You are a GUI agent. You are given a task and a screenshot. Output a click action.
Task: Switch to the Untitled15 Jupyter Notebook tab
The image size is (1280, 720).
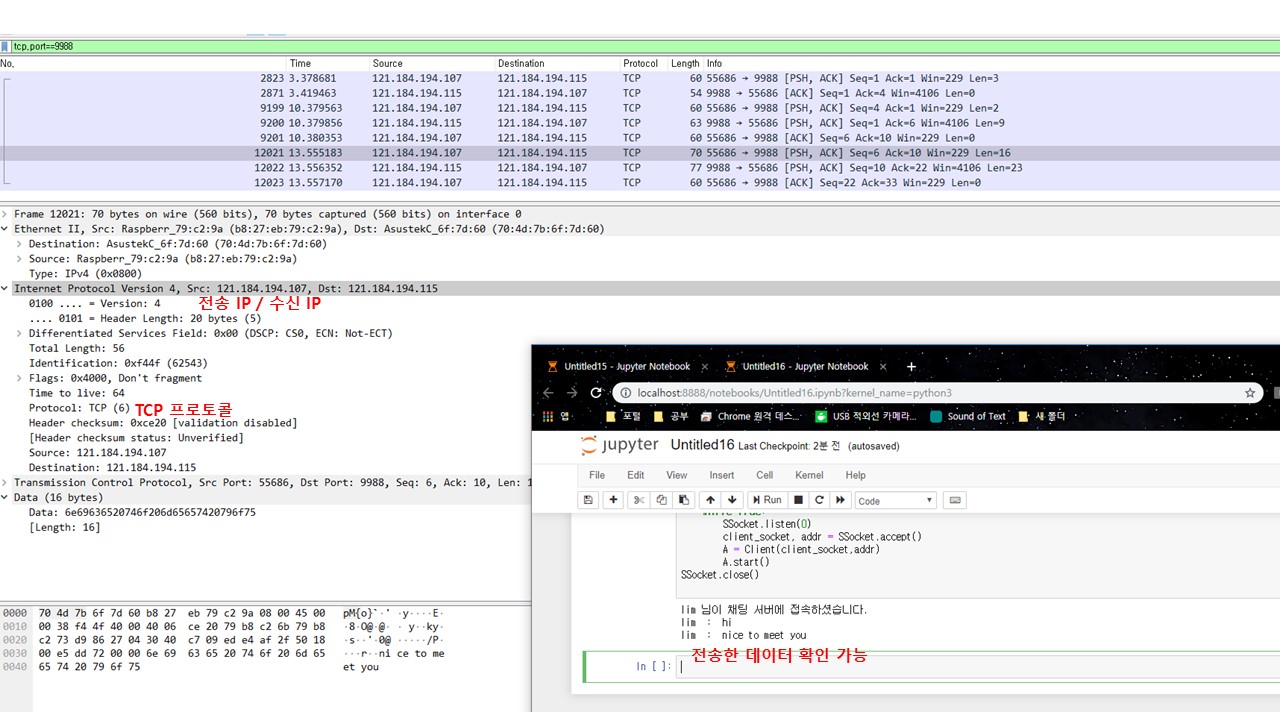(627, 366)
